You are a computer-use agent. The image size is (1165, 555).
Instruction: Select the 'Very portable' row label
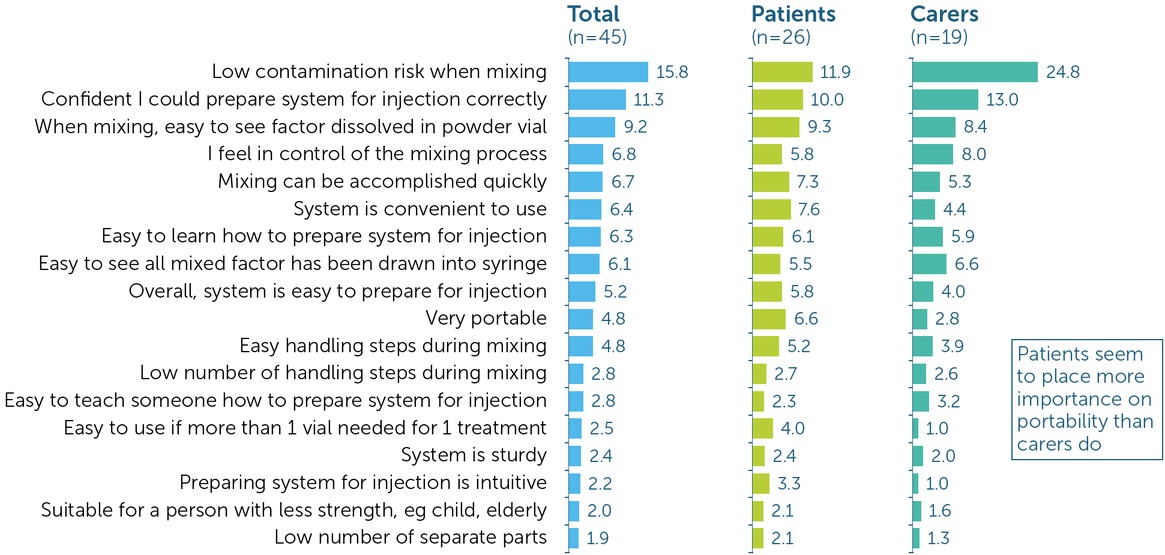[x=486, y=319]
